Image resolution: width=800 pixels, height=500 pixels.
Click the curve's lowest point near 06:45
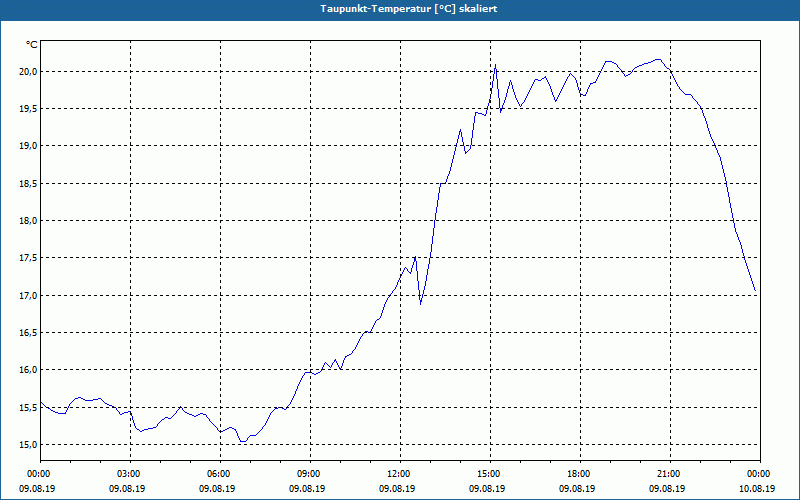tap(243, 441)
